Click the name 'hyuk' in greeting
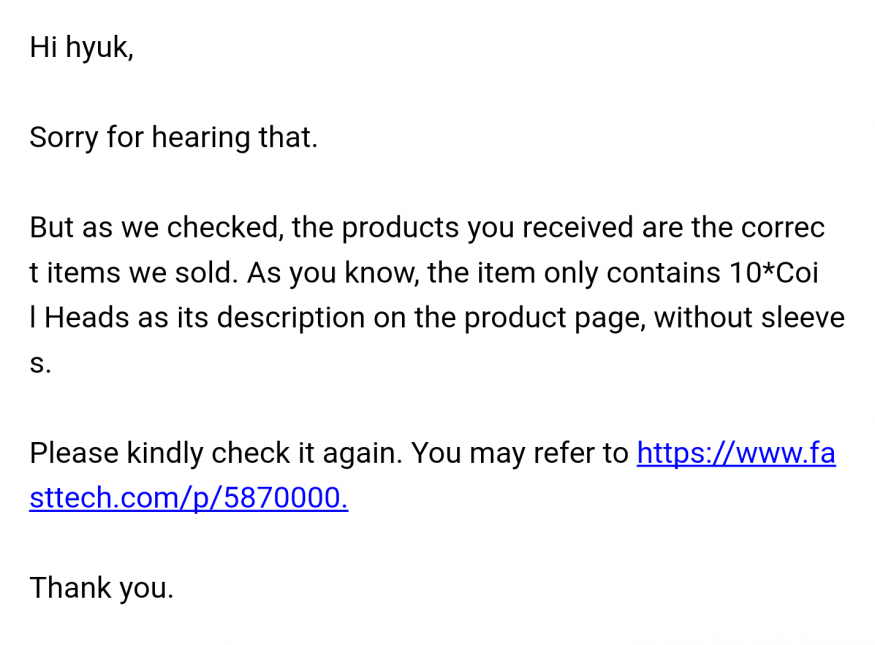 pos(98,47)
